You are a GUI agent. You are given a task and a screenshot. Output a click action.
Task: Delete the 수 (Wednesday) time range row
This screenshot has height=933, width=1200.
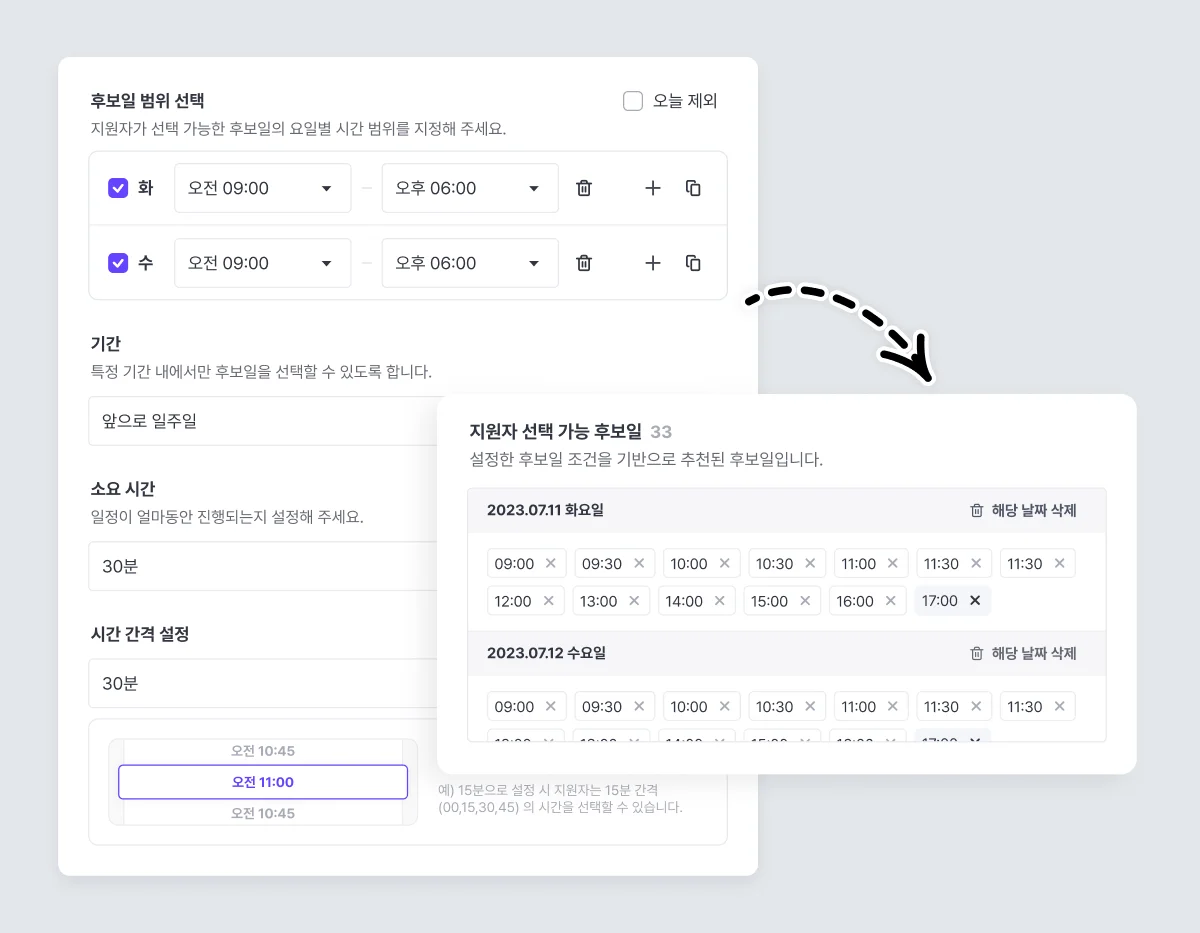click(584, 262)
